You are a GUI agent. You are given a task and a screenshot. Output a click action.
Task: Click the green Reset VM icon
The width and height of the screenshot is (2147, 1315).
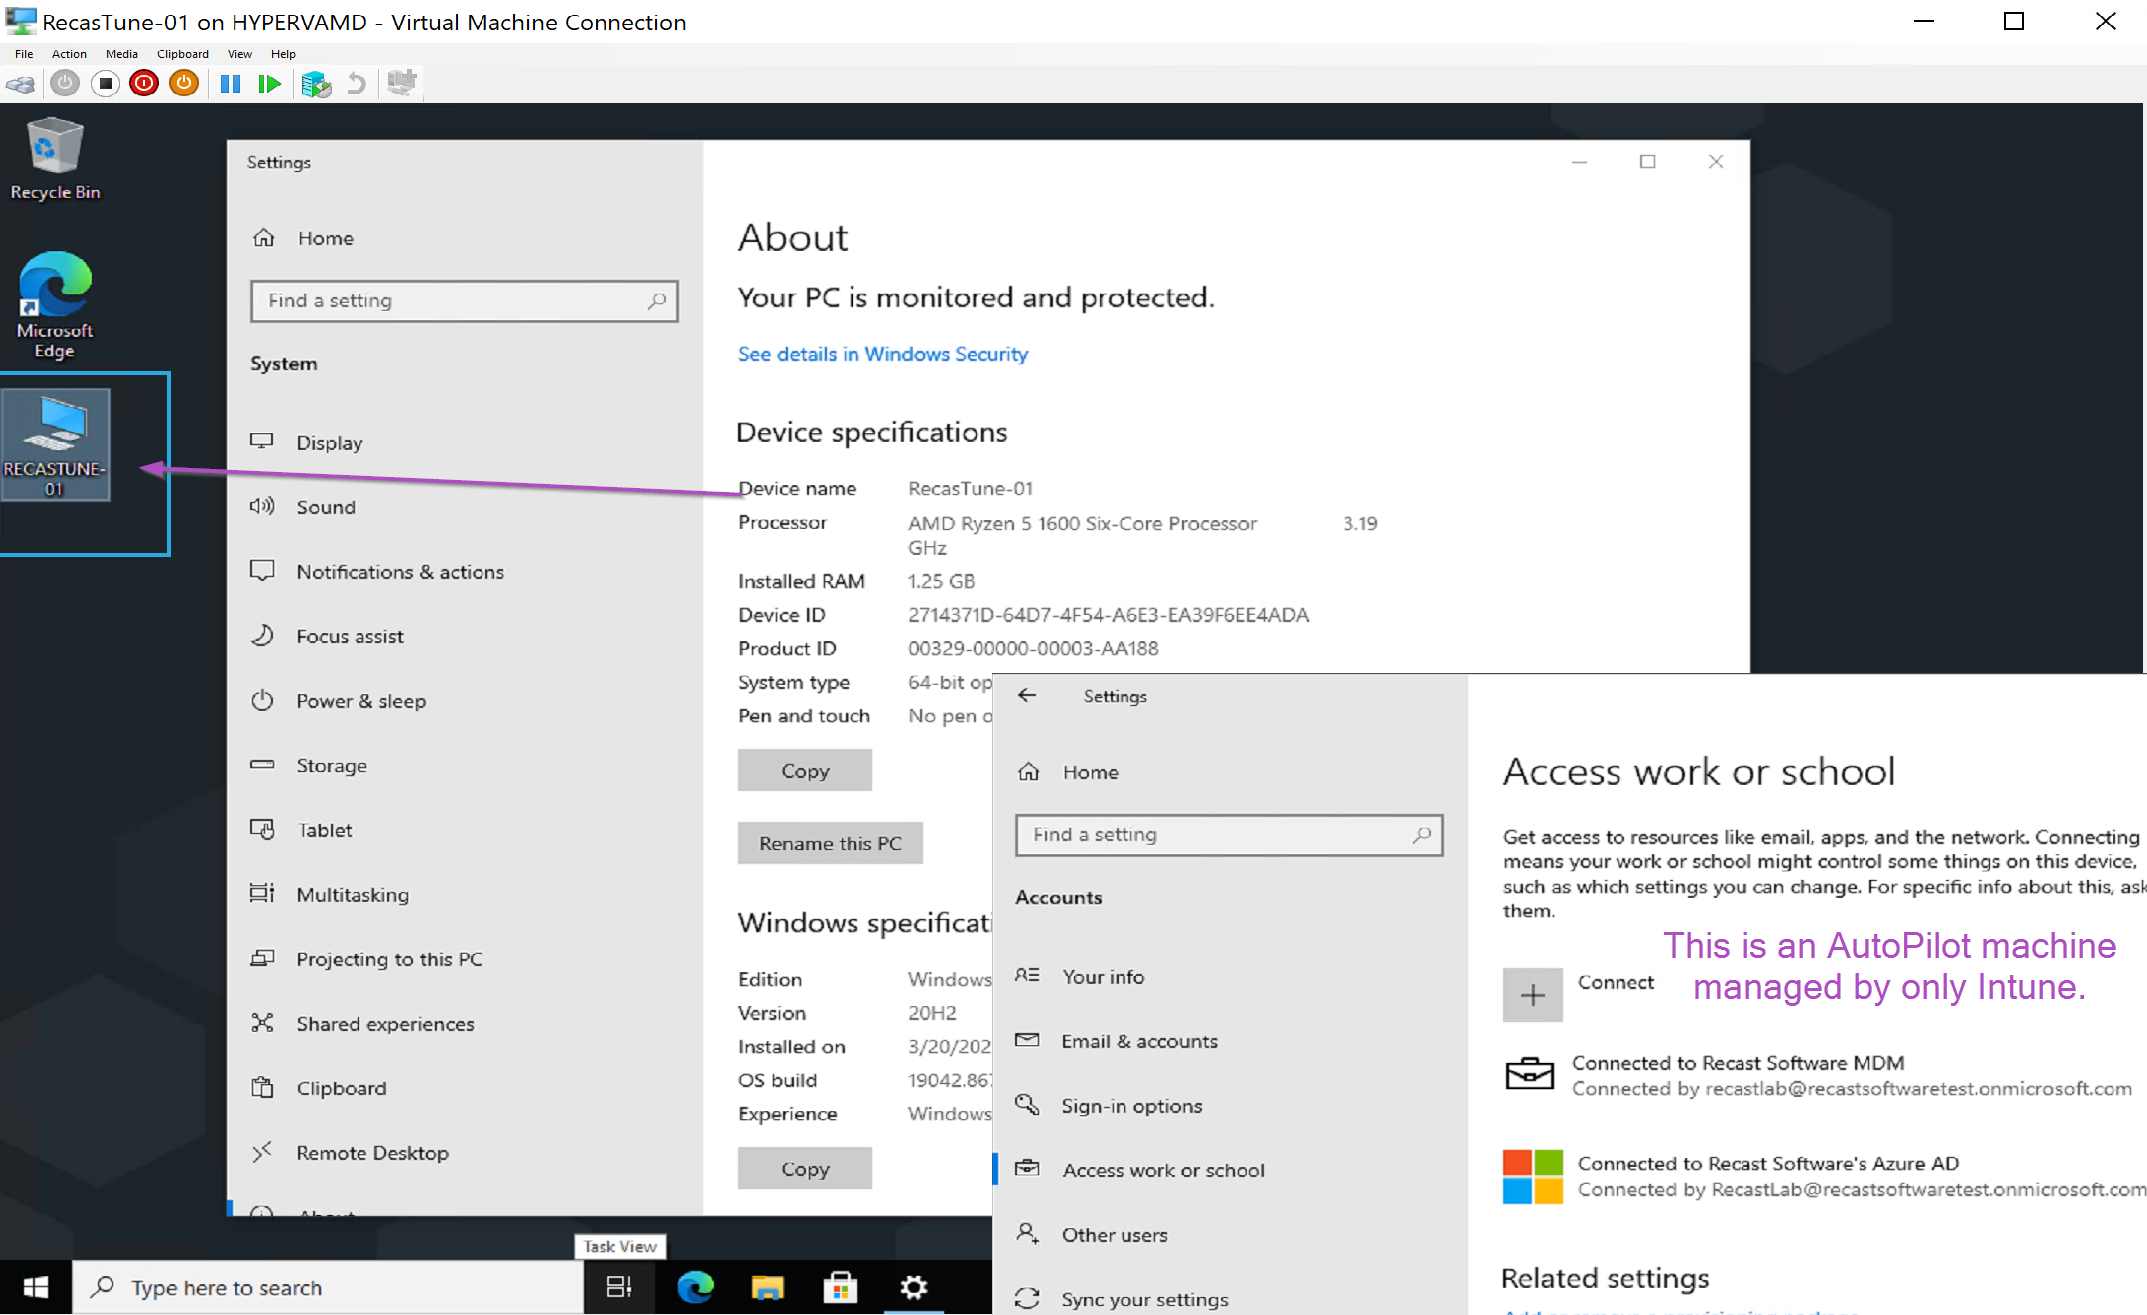269,84
